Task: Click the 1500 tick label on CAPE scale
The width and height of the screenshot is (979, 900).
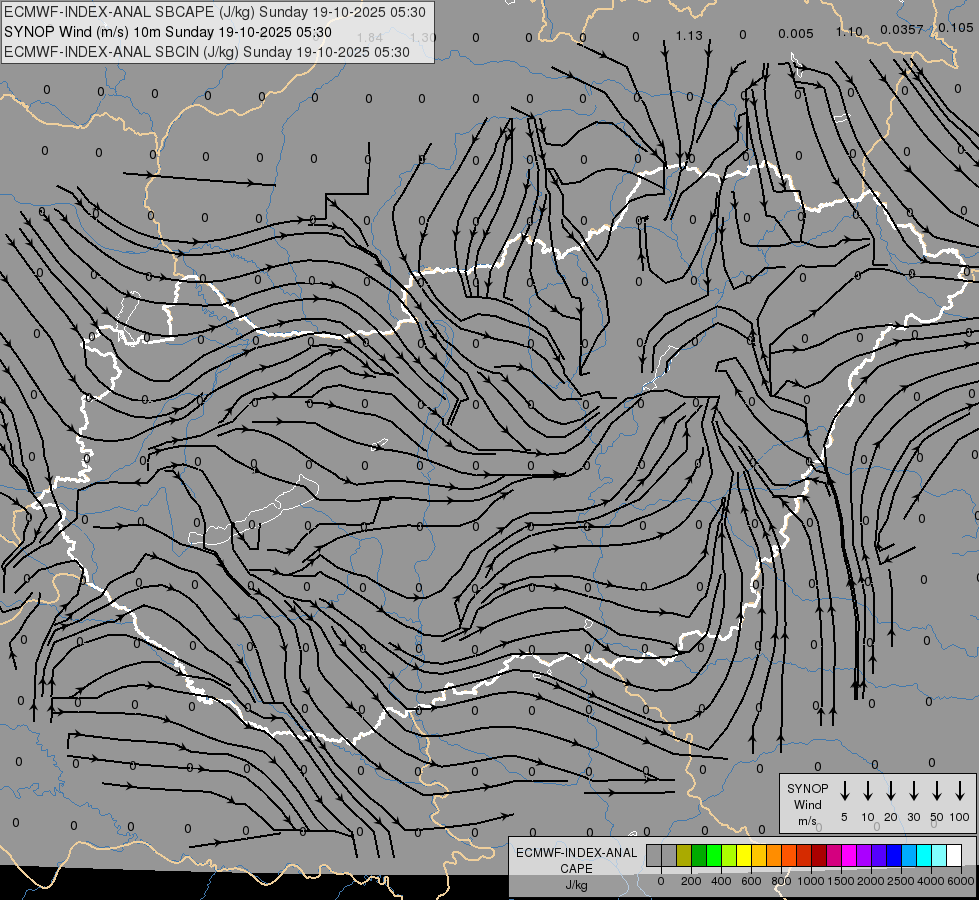Action: (x=841, y=881)
